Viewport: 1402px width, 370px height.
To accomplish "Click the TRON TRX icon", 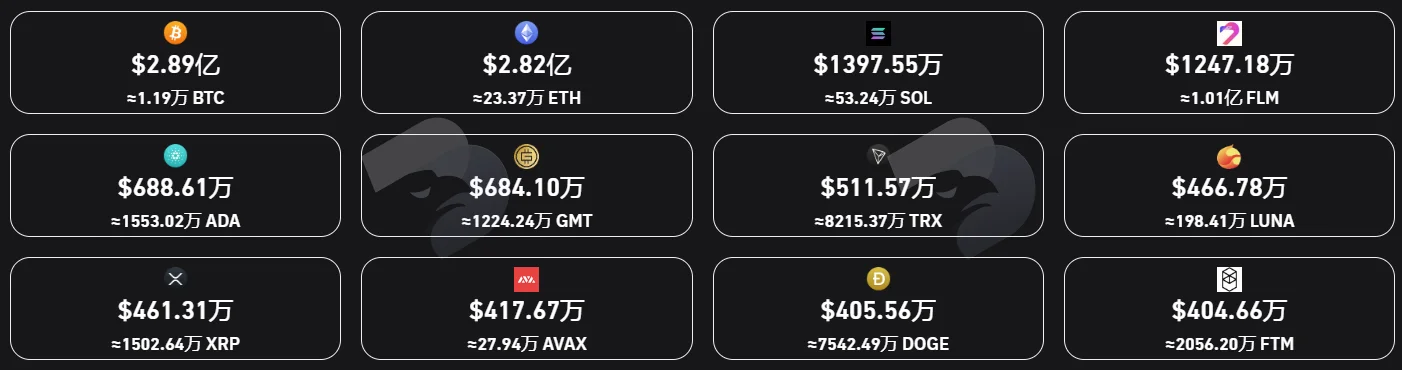I will point(878,156).
